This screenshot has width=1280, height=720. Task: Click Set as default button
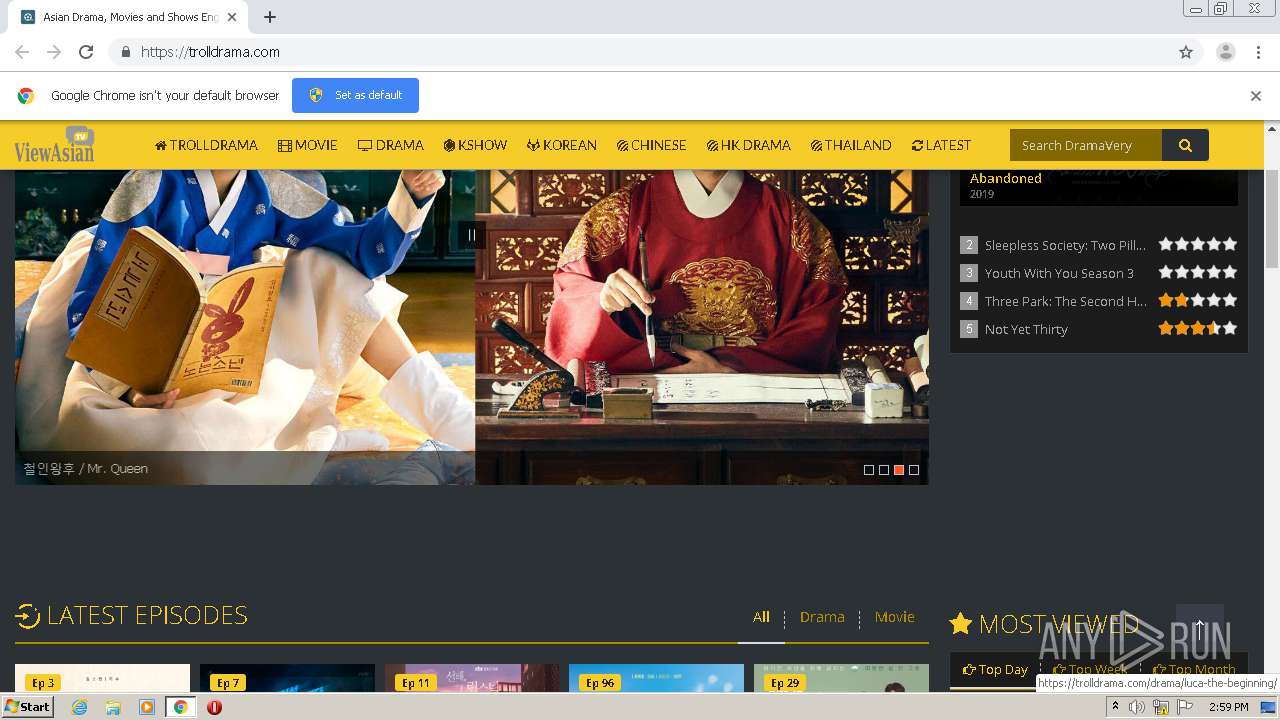click(355, 95)
